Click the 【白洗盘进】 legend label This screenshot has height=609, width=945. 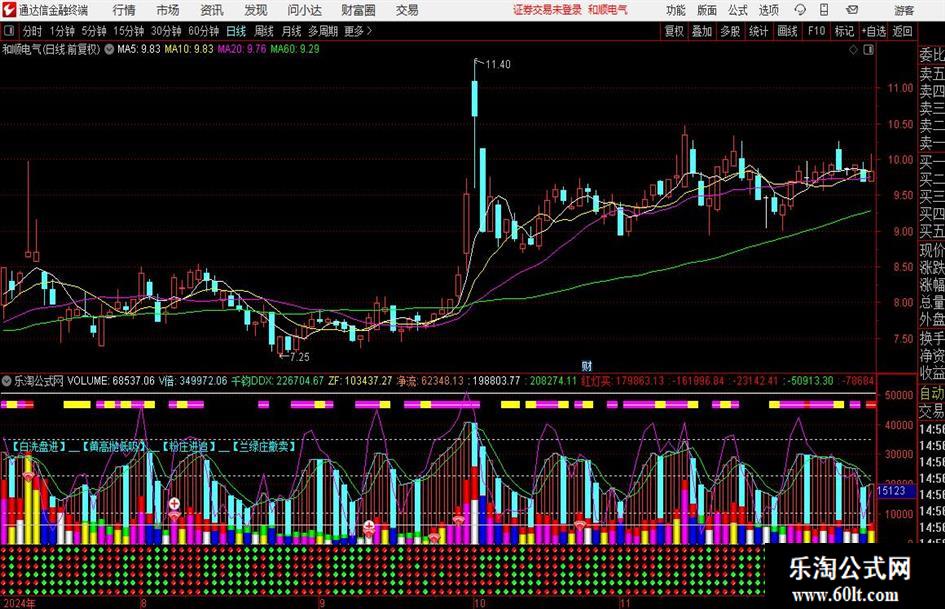coord(37,447)
